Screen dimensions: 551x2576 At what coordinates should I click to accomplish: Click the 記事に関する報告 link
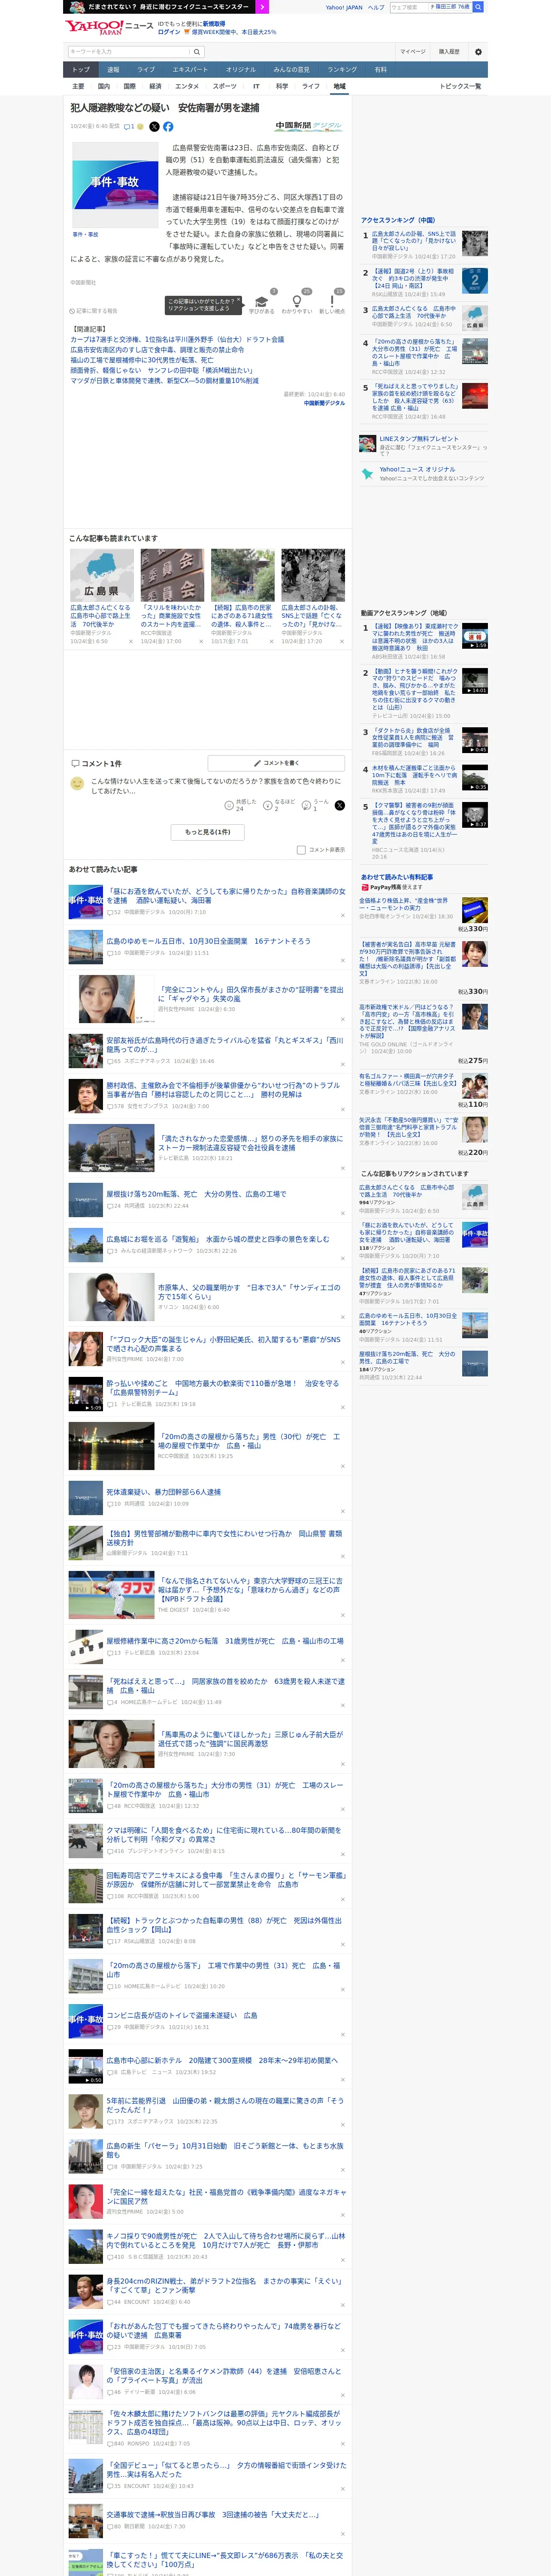(93, 311)
